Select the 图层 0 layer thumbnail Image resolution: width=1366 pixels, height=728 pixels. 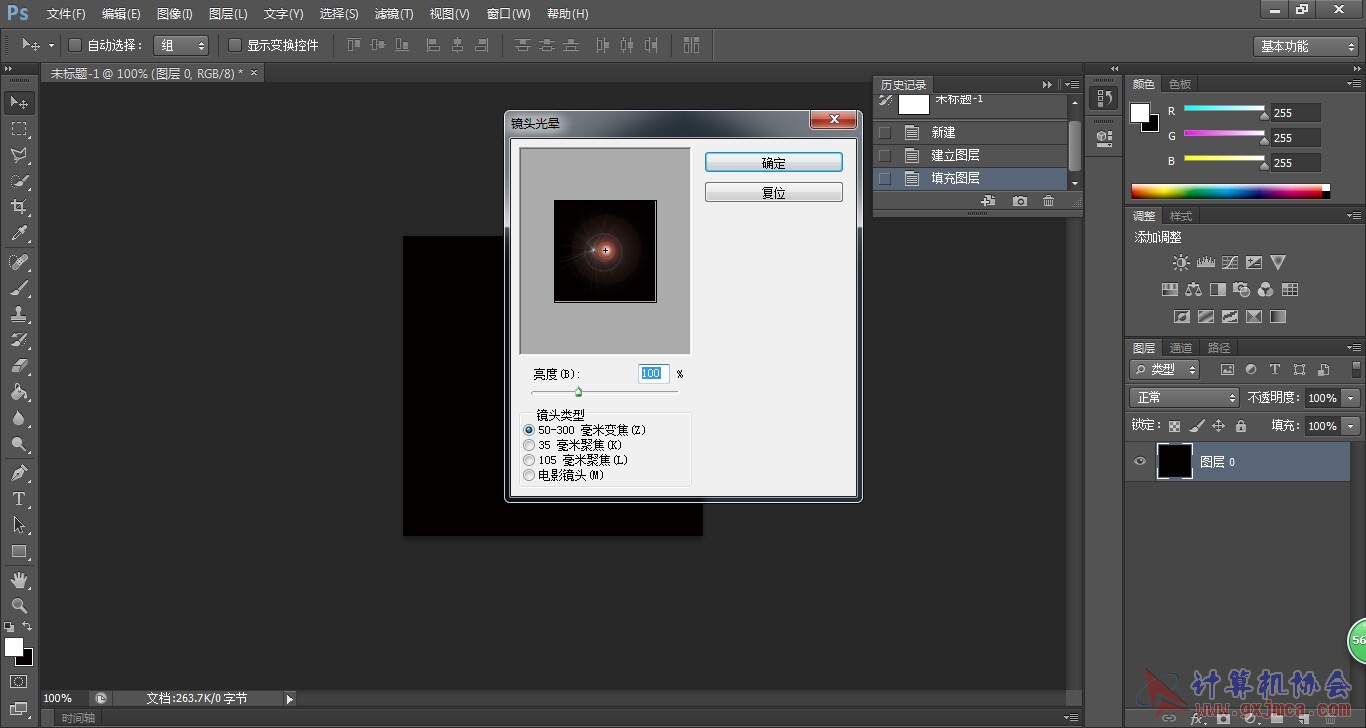[x=1175, y=461]
